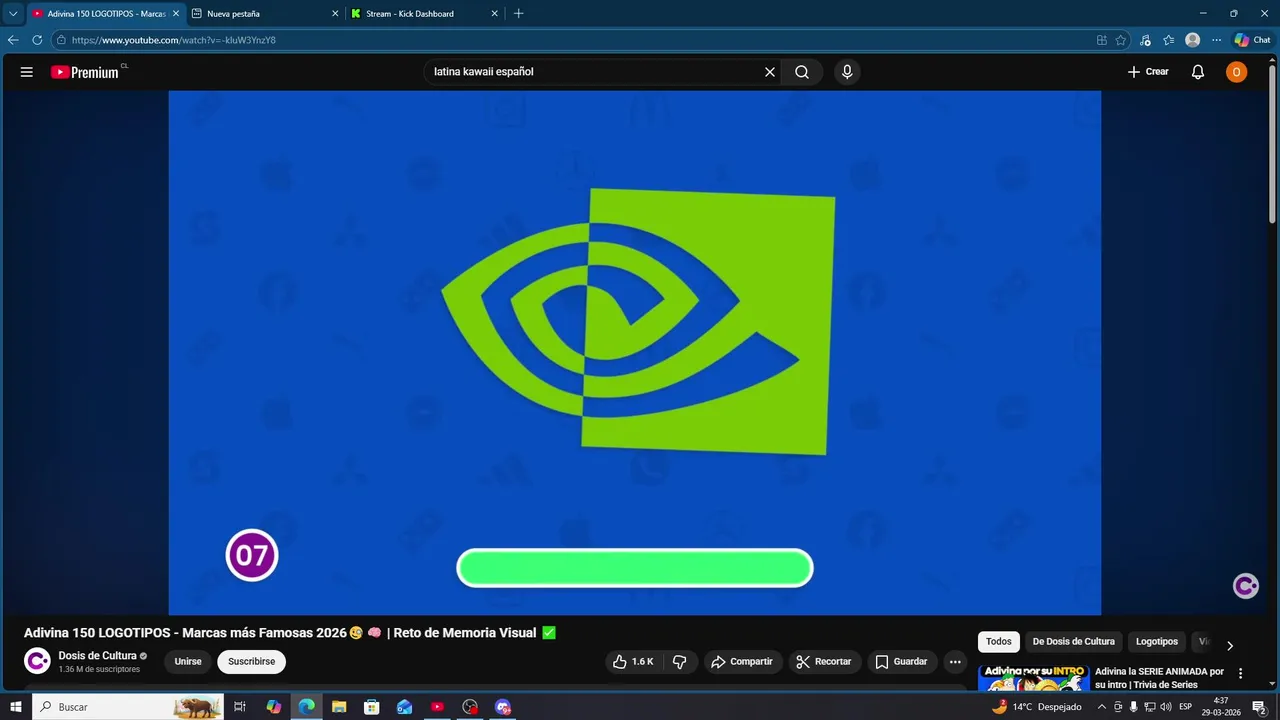
Task: Open Adivina la SERIE ANIMADA video title
Action: (1160, 678)
